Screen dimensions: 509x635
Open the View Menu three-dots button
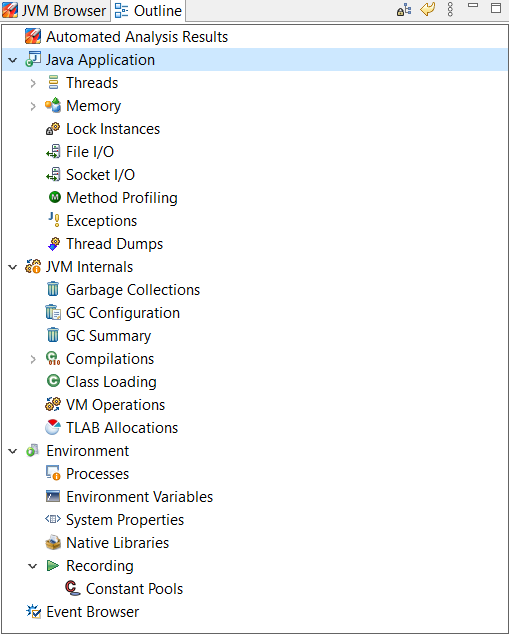coord(450,9)
